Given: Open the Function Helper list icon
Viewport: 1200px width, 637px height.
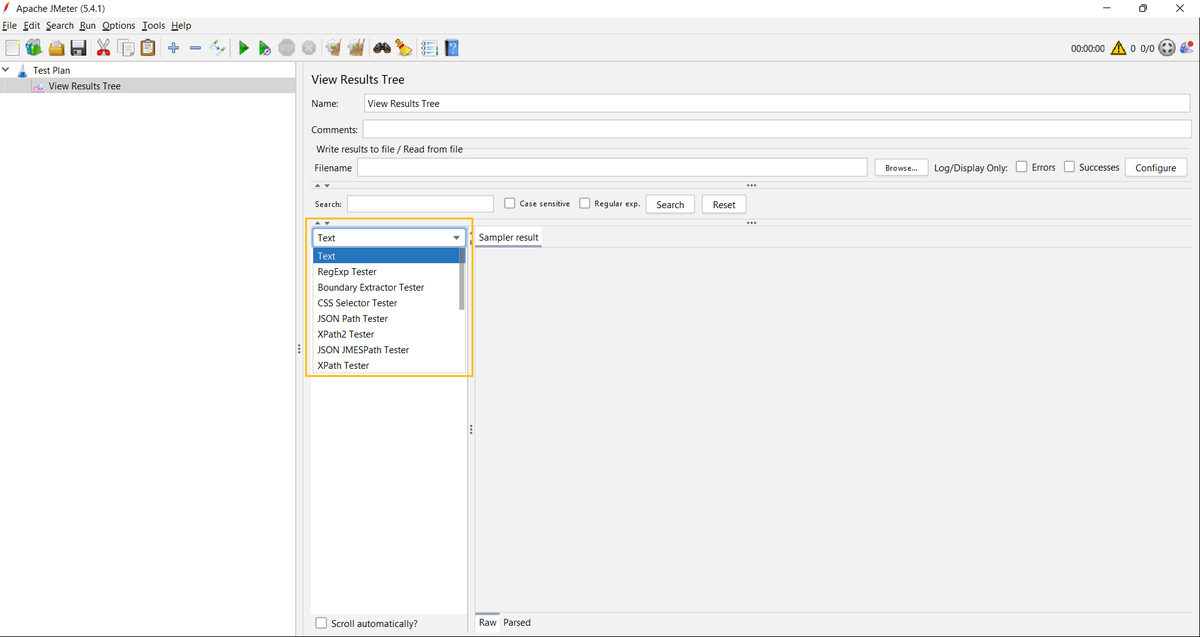Looking at the screenshot, I should pyautogui.click(x=429, y=47).
